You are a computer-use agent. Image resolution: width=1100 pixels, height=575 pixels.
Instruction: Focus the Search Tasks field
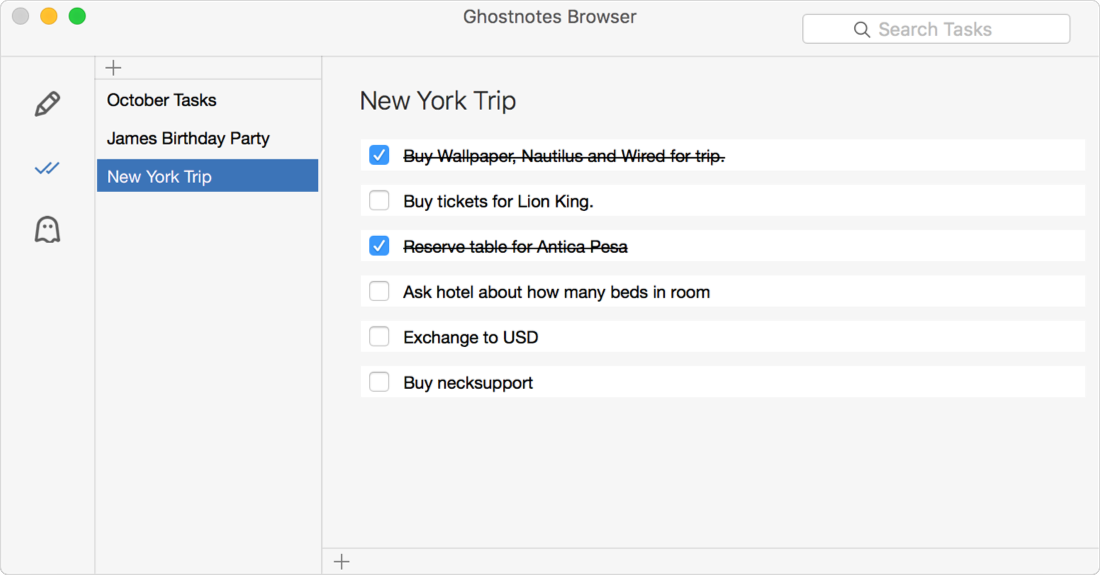936,29
